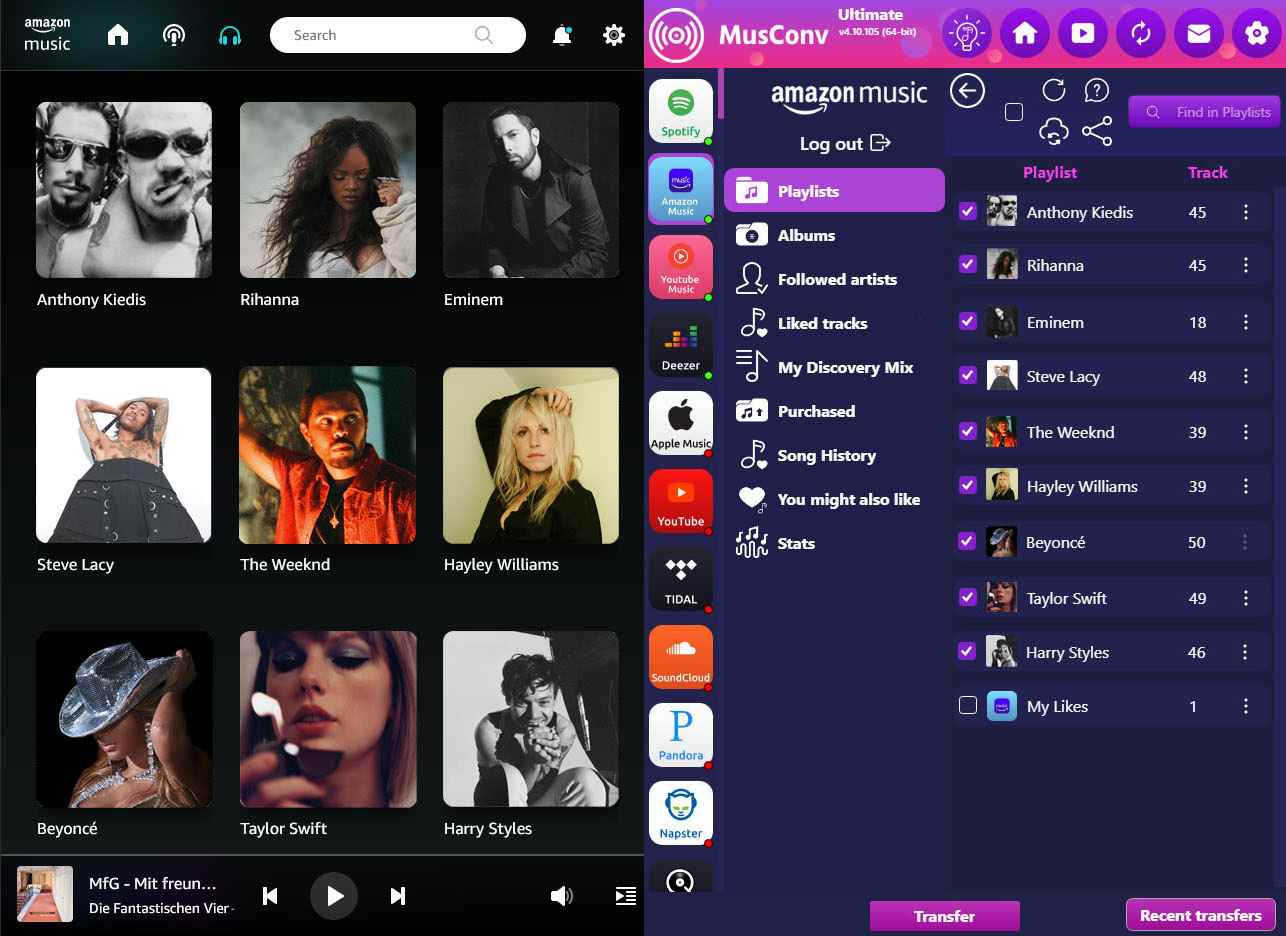The width and height of the screenshot is (1286, 936).
Task: Open options menu for My Likes row
Action: [x=1246, y=706]
